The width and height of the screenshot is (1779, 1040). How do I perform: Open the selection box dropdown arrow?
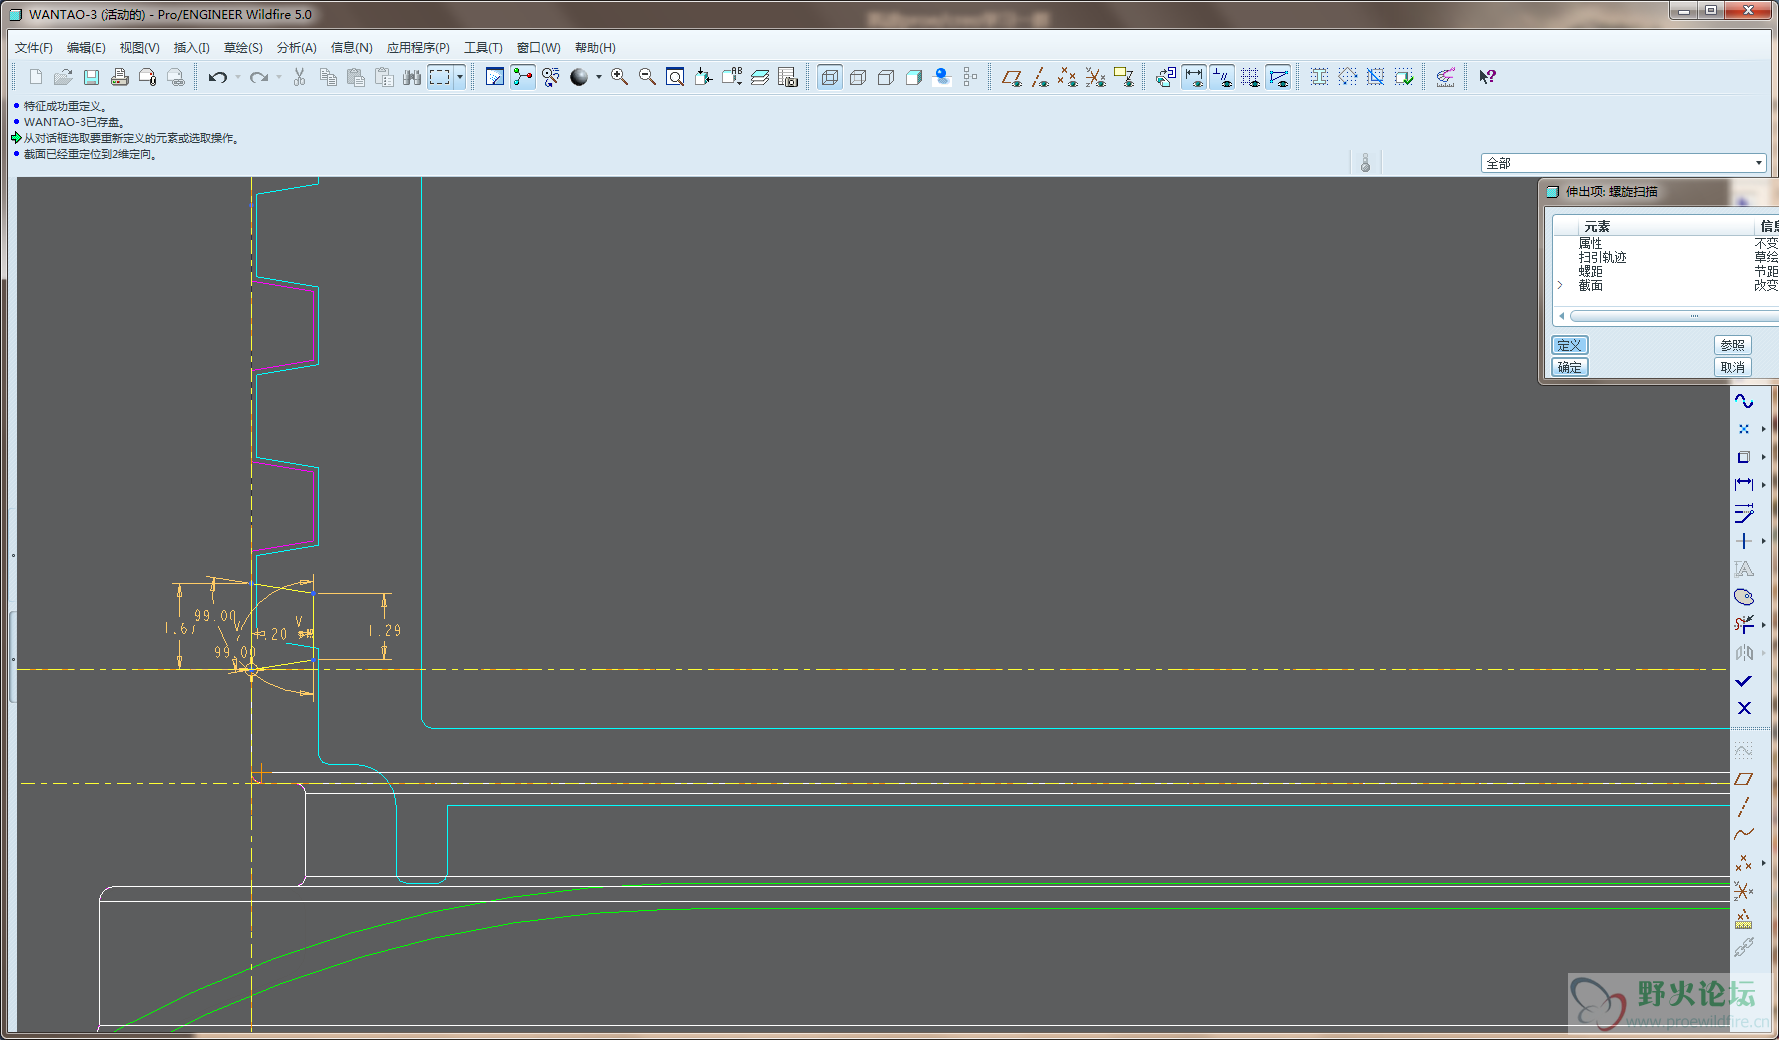pyautogui.click(x=460, y=77)
